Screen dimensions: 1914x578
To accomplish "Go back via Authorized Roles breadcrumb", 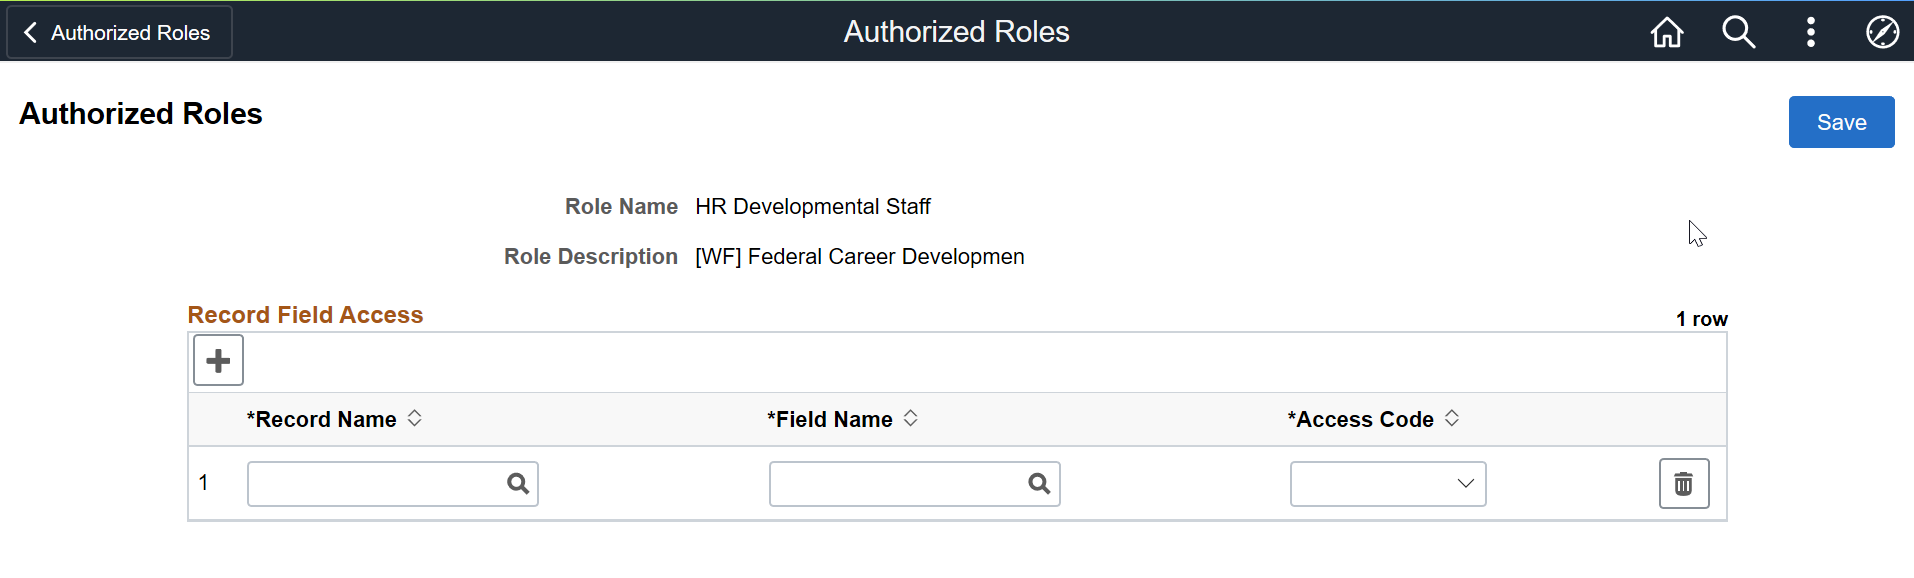I will point(119,32).
